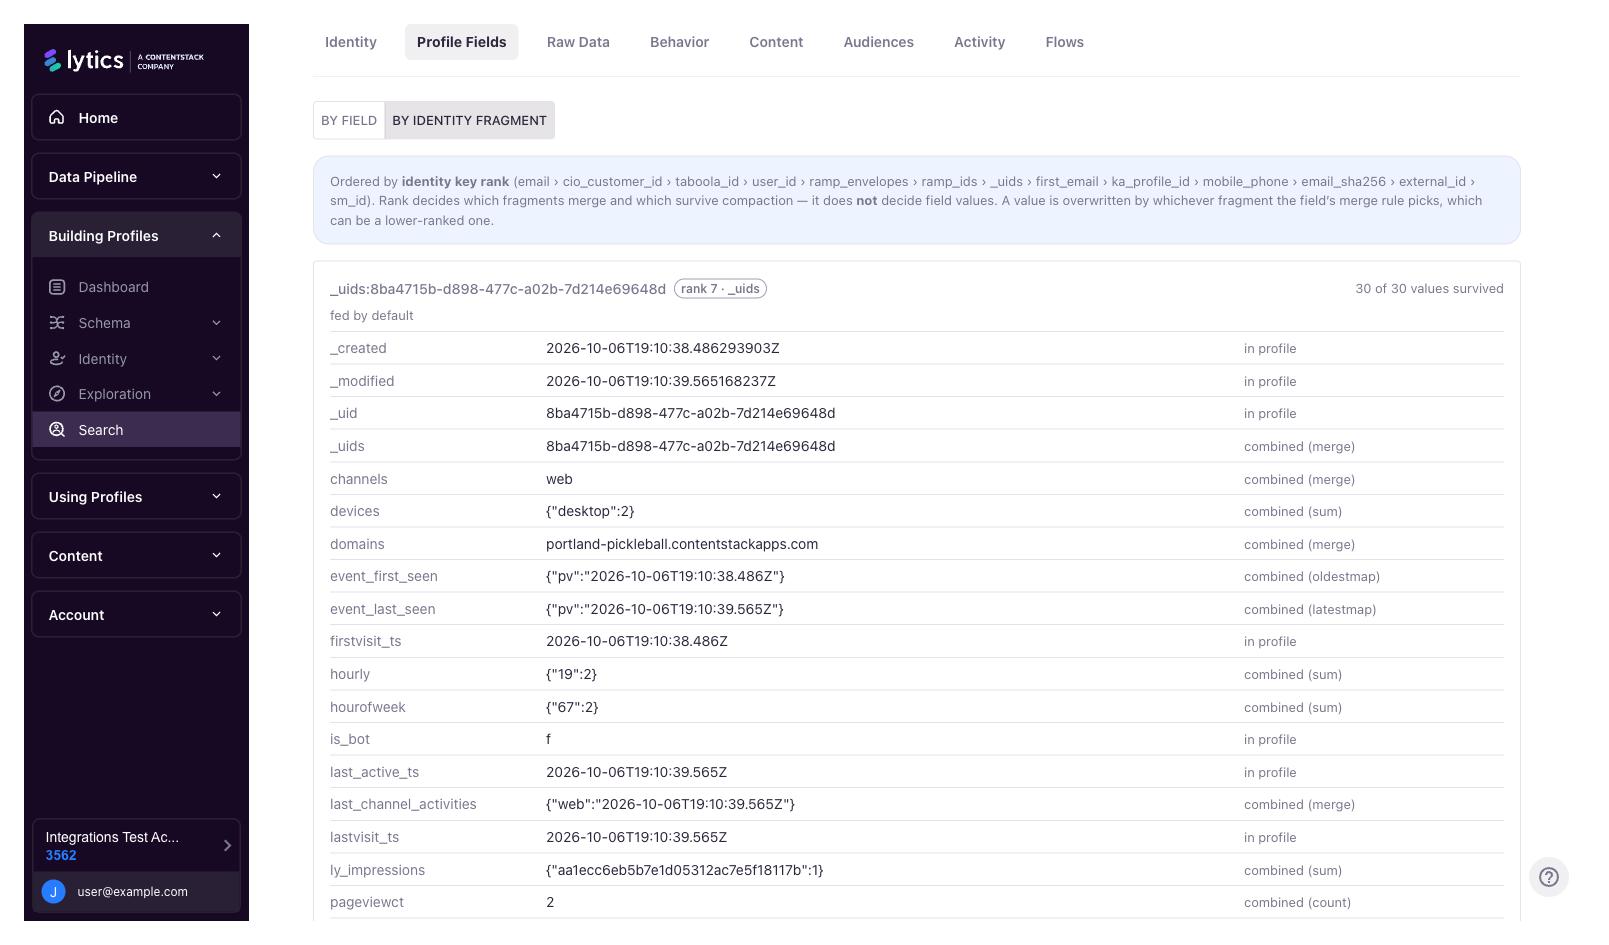
Task: Click the Home house icon
Action: (57, 117)
